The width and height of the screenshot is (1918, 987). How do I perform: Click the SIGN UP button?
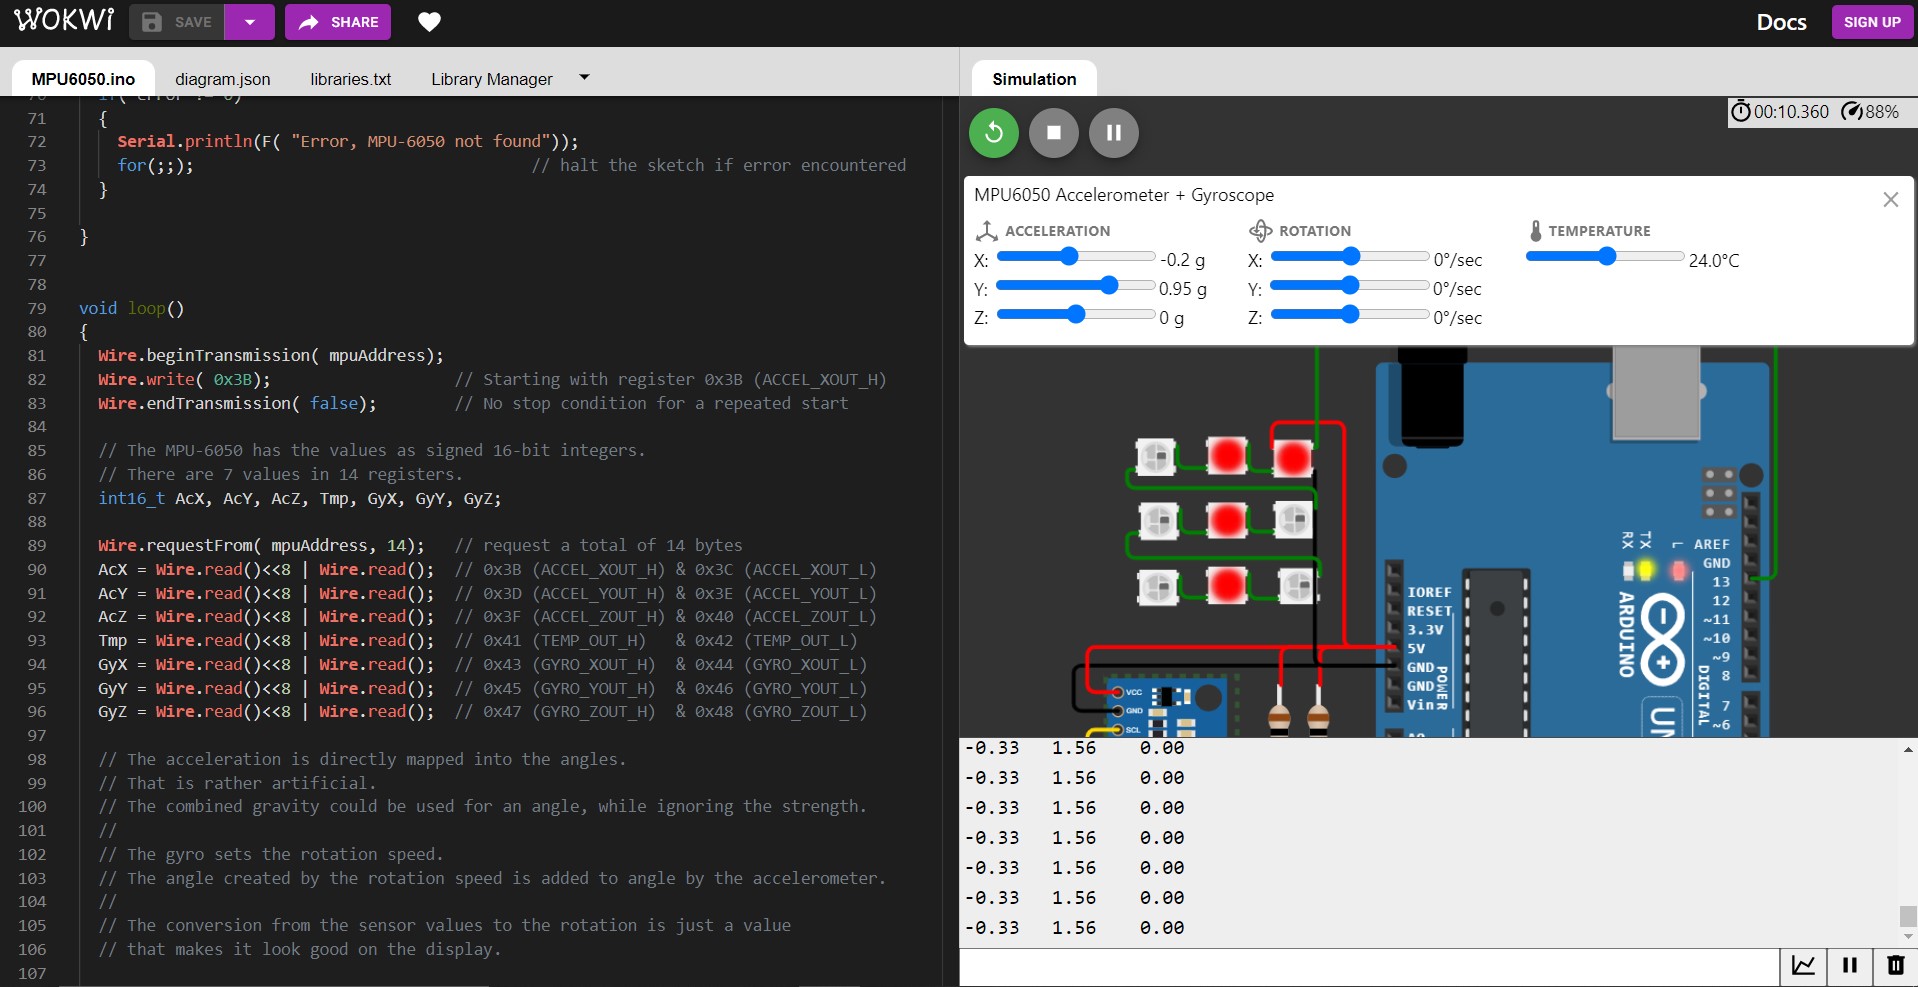coord(1872,22)
